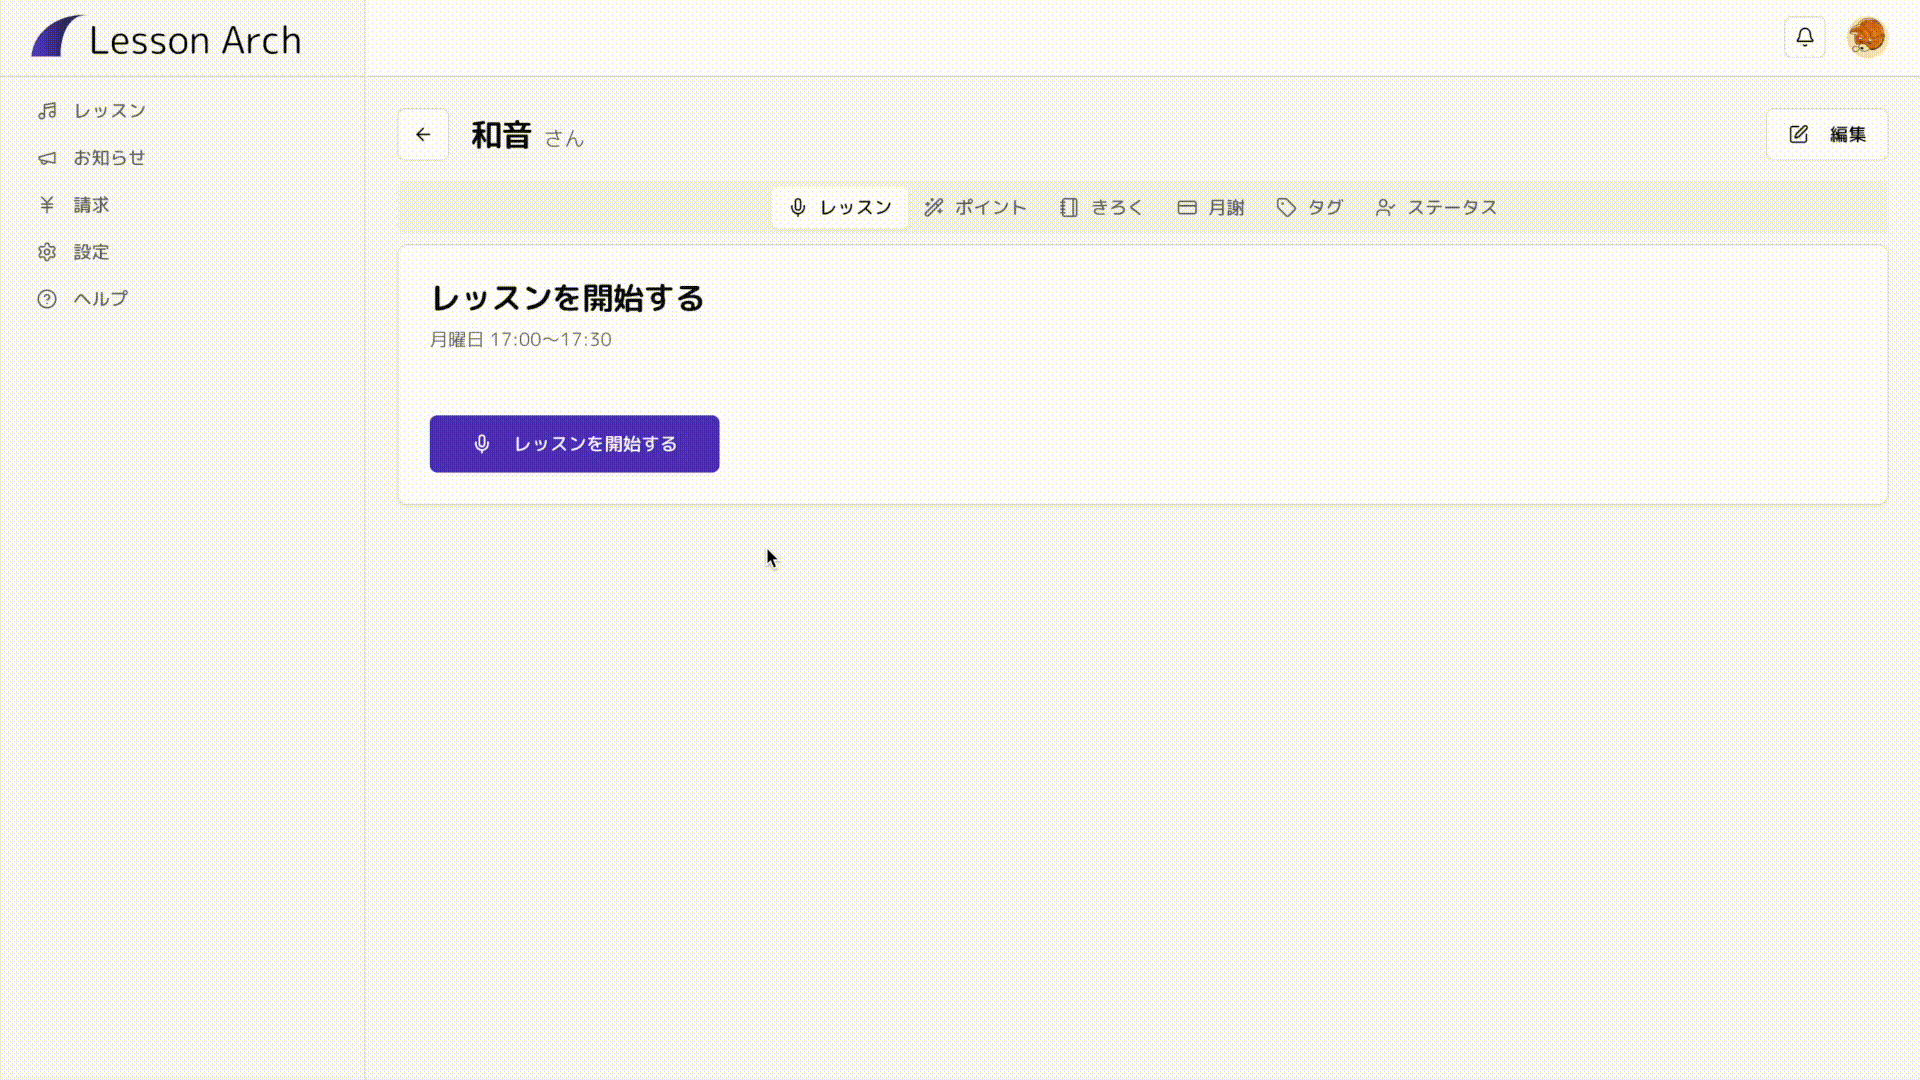The image size is (1920, 1080).
Task: Click the 編集 edit button
Action: click(1827, 135)
